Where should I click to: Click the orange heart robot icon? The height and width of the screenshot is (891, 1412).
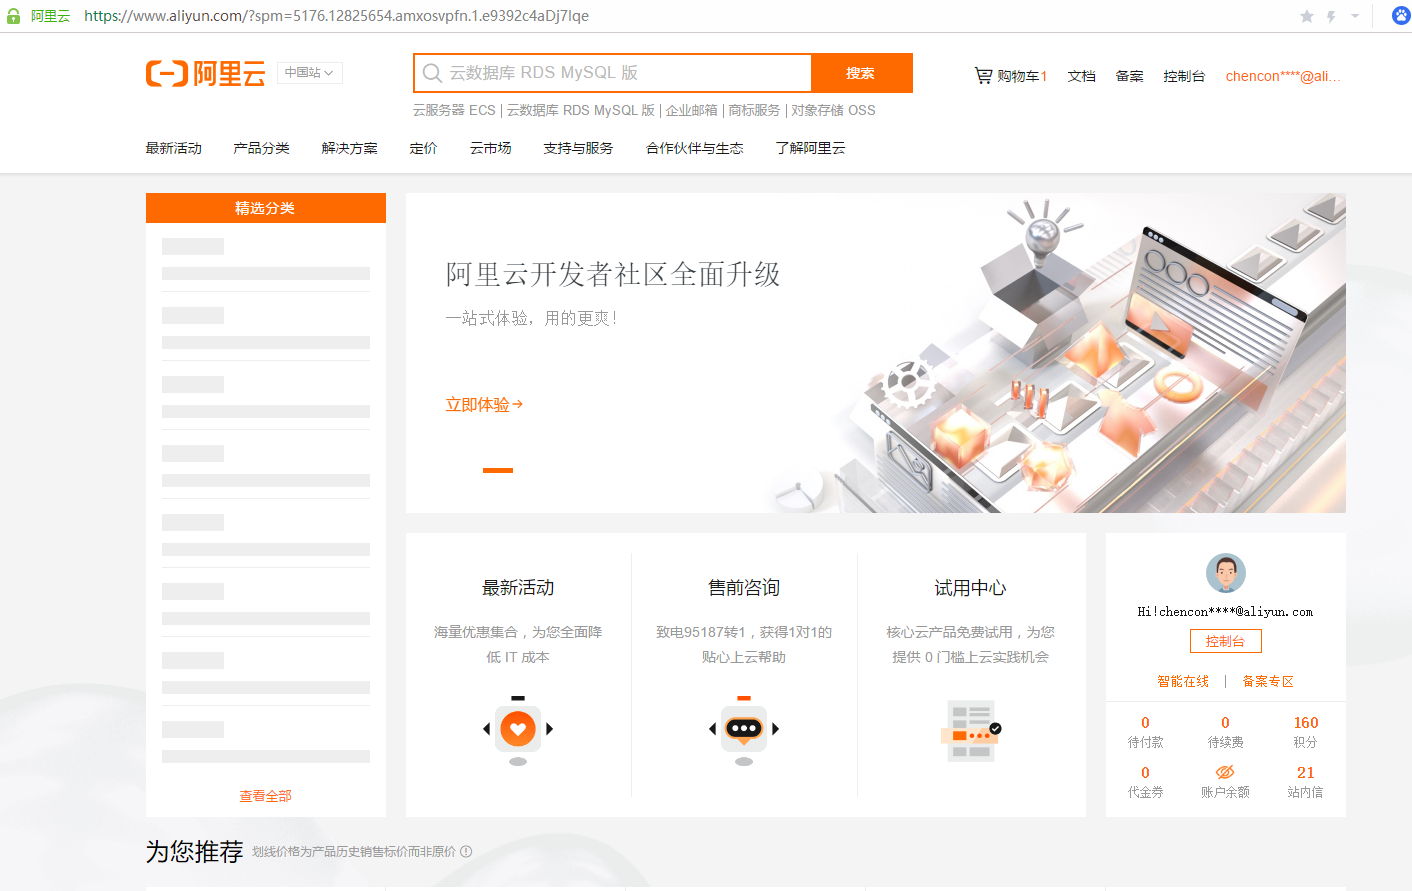(518, 729)
